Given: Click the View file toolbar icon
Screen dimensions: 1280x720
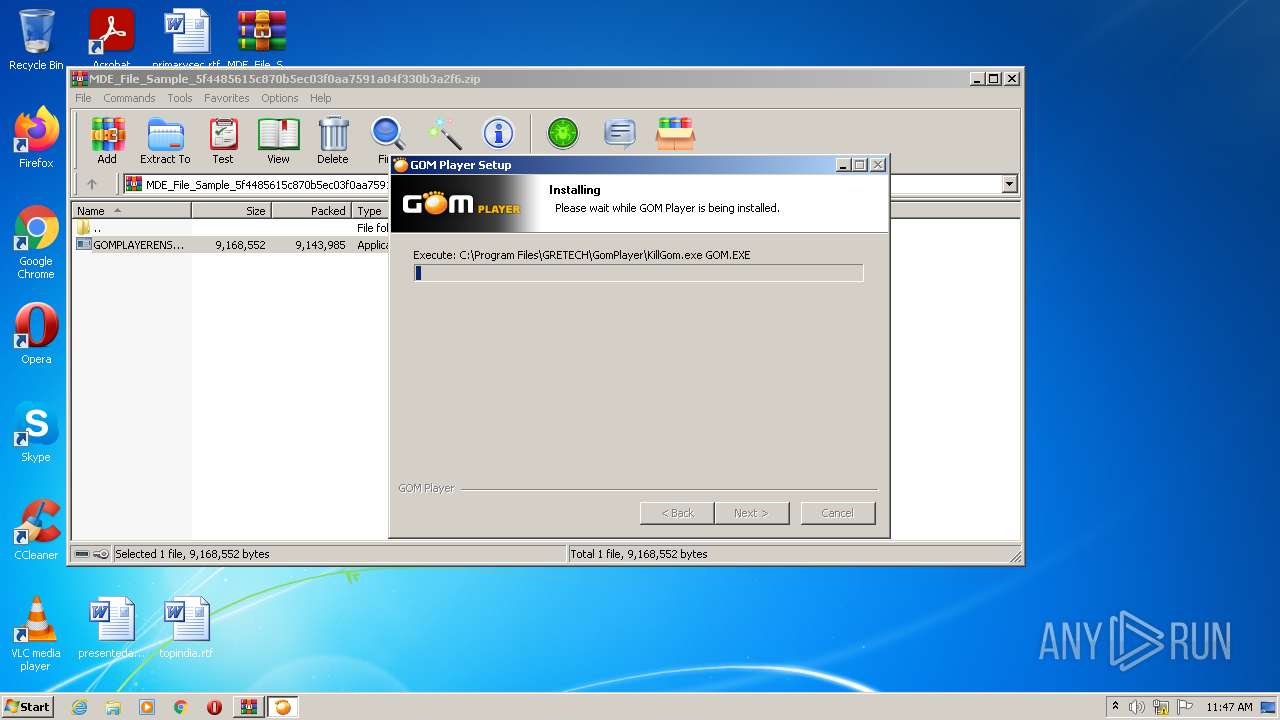Looking at the screenshot, I should 278,141.
